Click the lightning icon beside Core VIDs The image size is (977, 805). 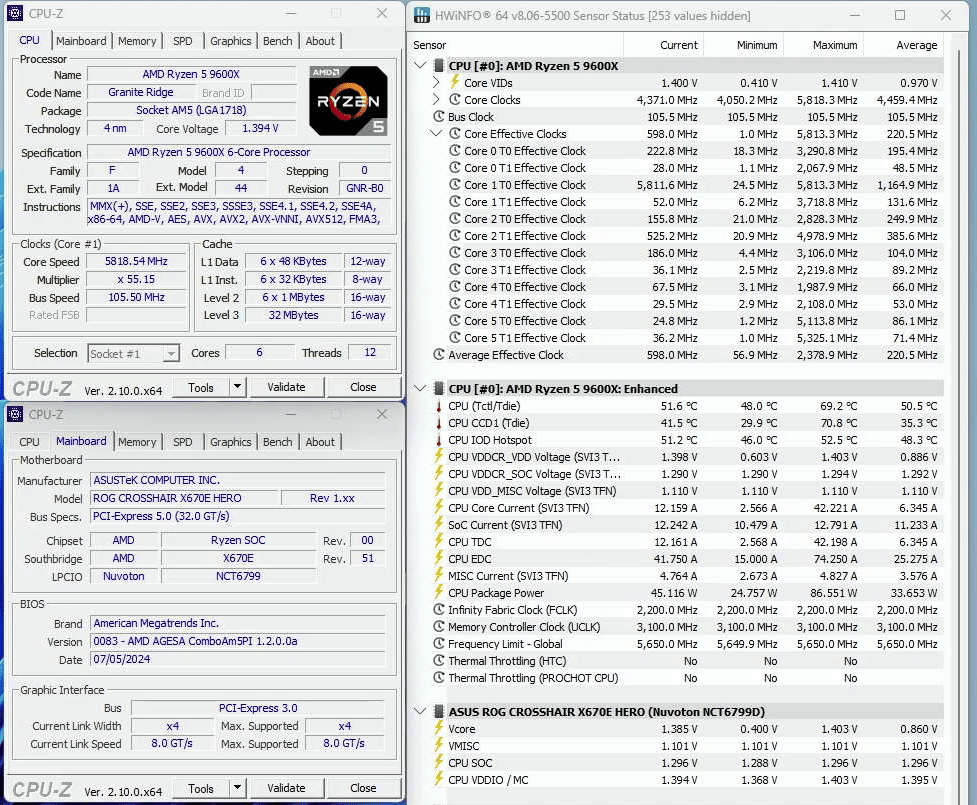point(455,82)
